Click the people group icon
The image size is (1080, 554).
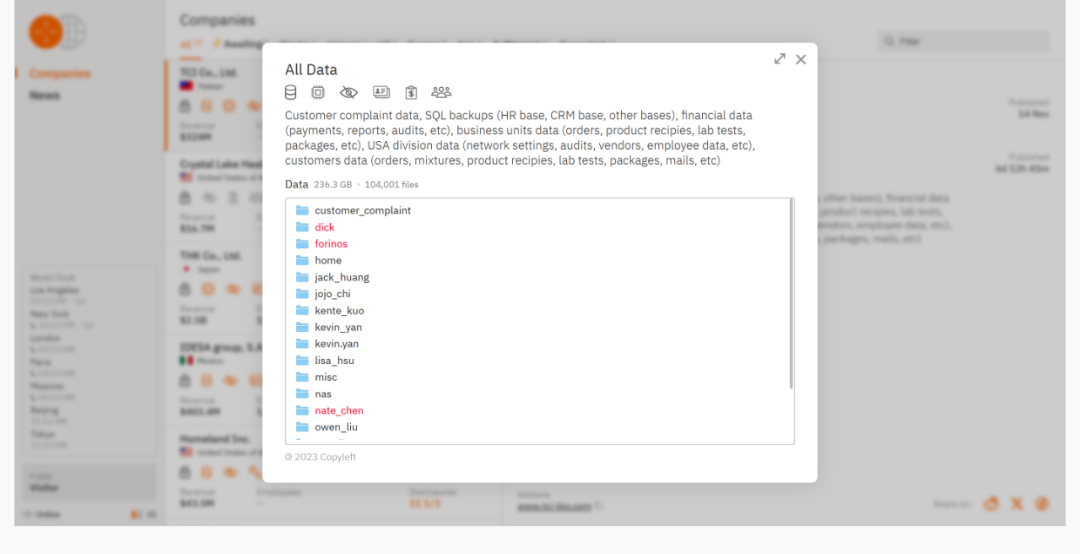[x=441, y=92]
